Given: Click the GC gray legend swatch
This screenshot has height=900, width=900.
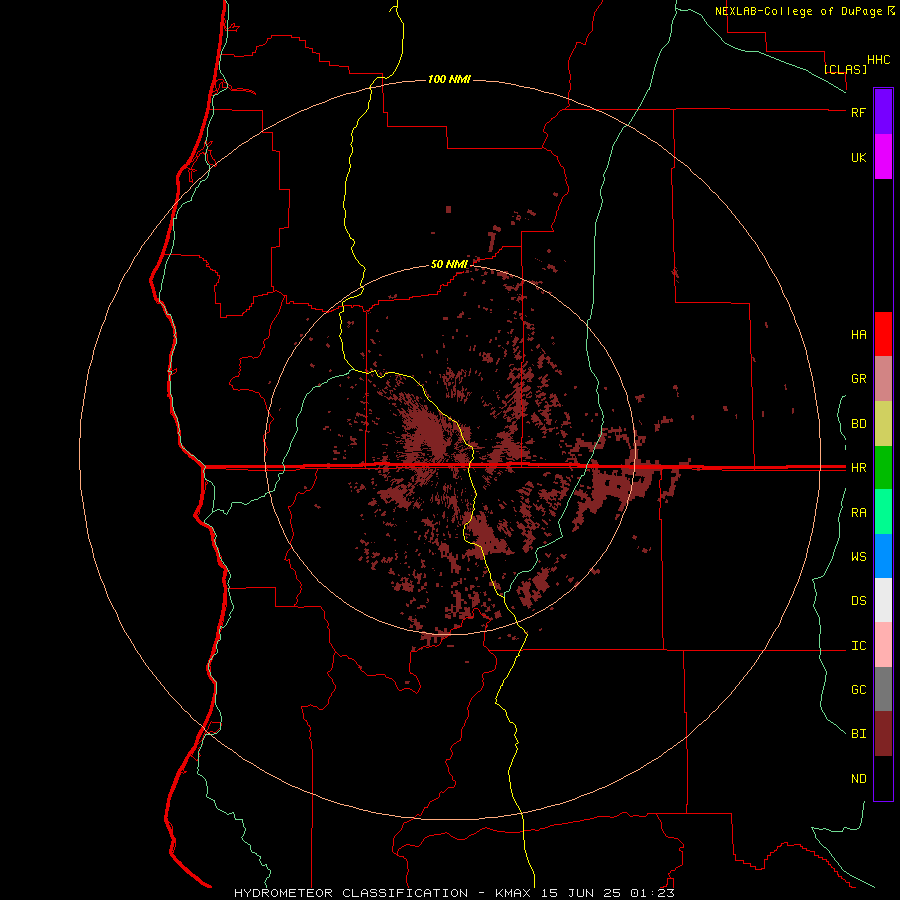Looking at the screenshot, I should tap(883, 689).
